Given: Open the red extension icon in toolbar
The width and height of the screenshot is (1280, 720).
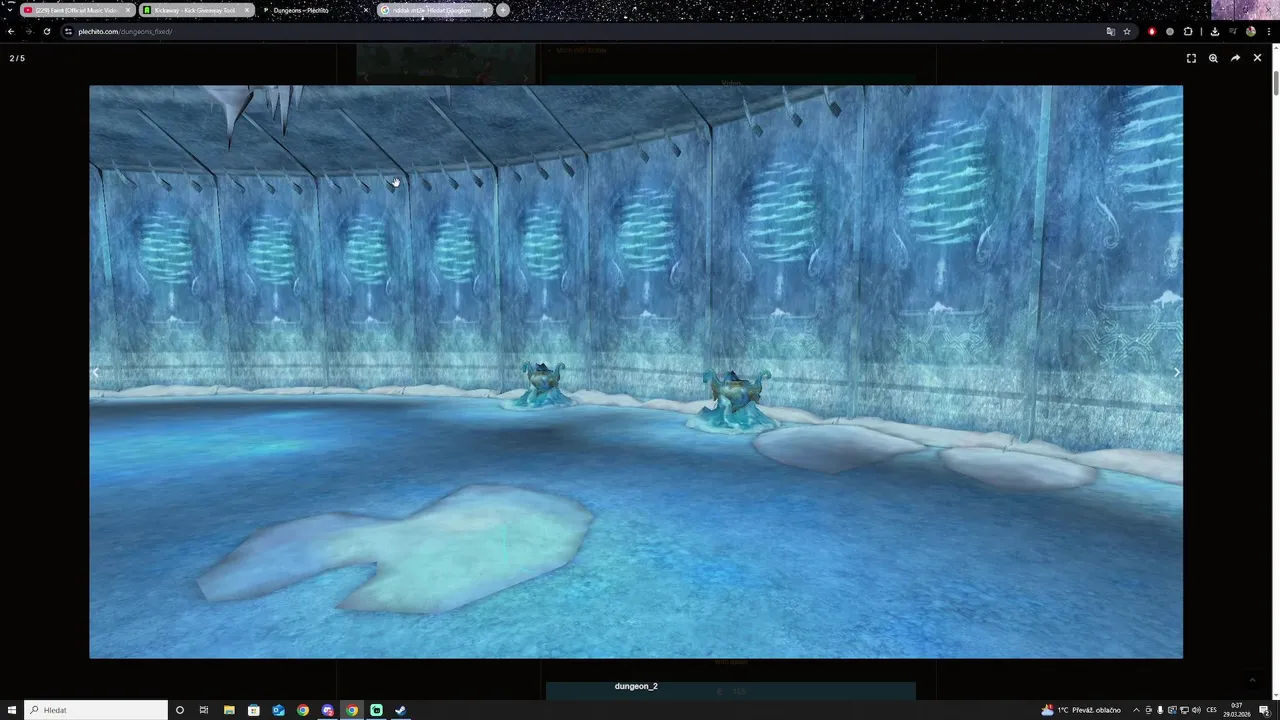Looking at the screenshot, I should point(1152,31).
